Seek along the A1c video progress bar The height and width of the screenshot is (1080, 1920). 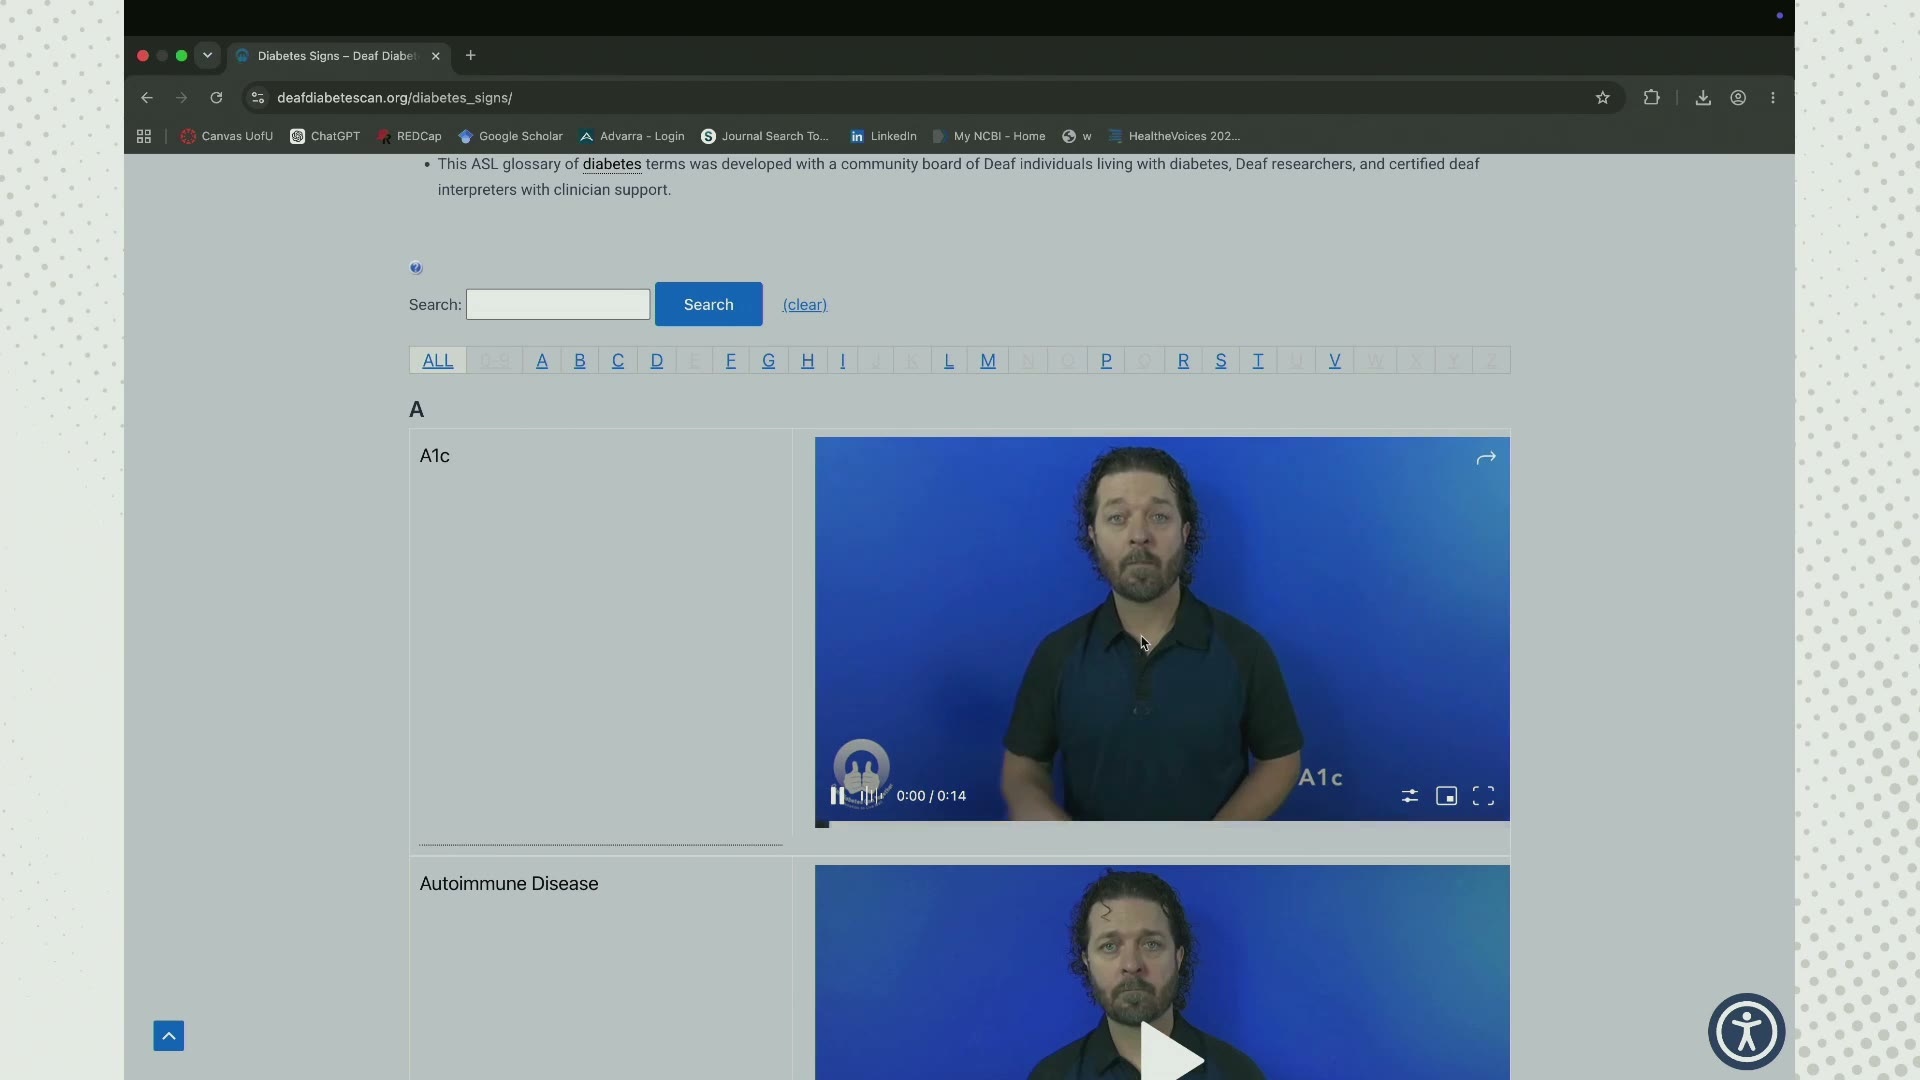(x=1162, y=824)
